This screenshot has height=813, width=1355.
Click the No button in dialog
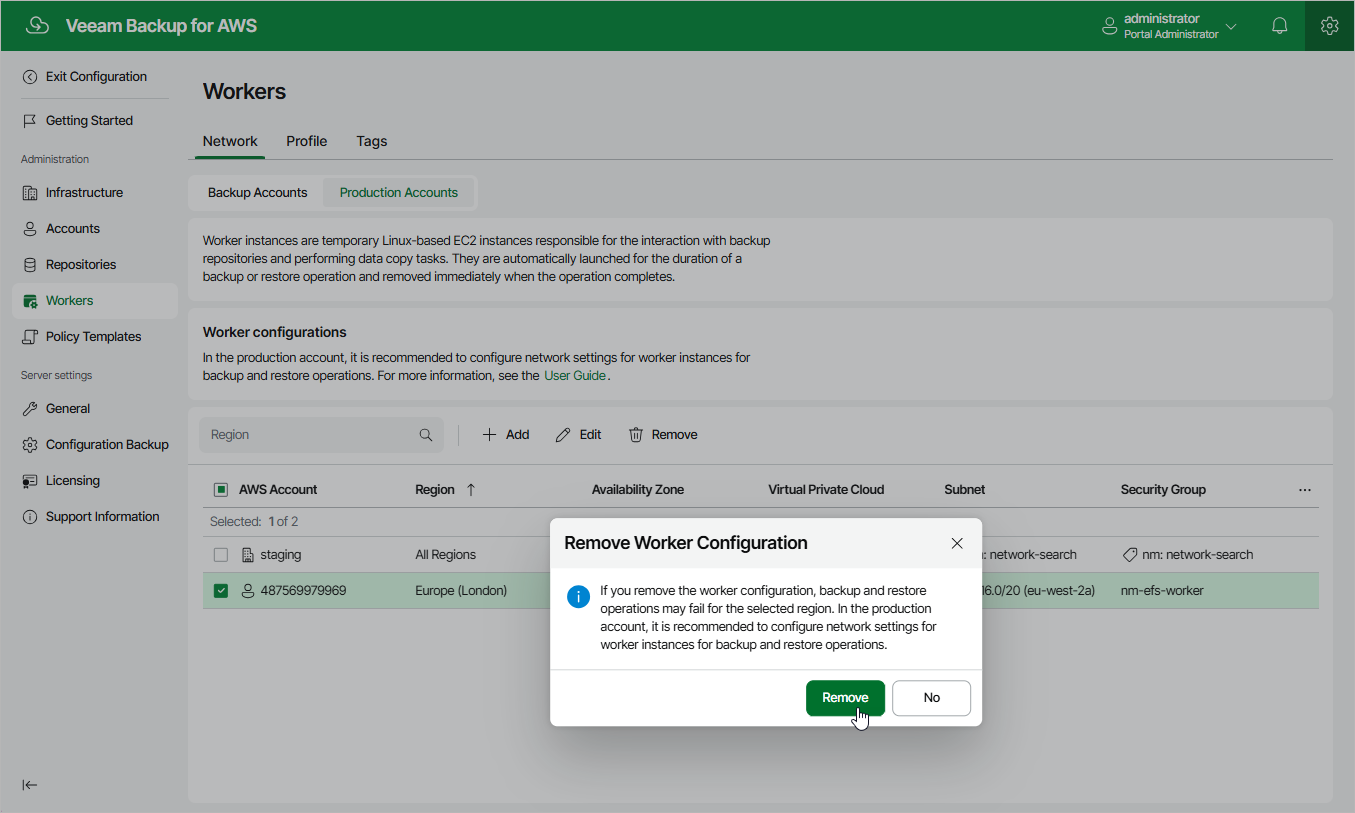pyautogui.click(x=931, y=698)
